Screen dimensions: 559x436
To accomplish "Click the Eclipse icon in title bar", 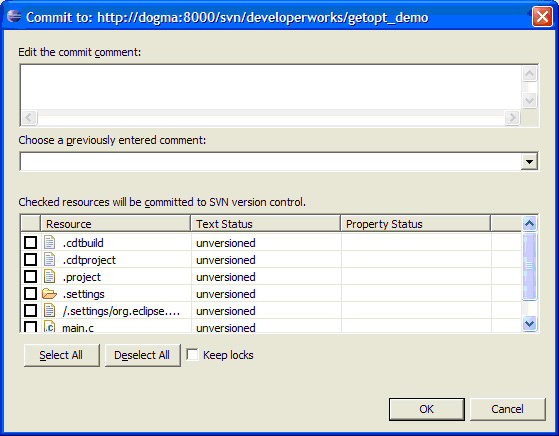I will [14, 16].
